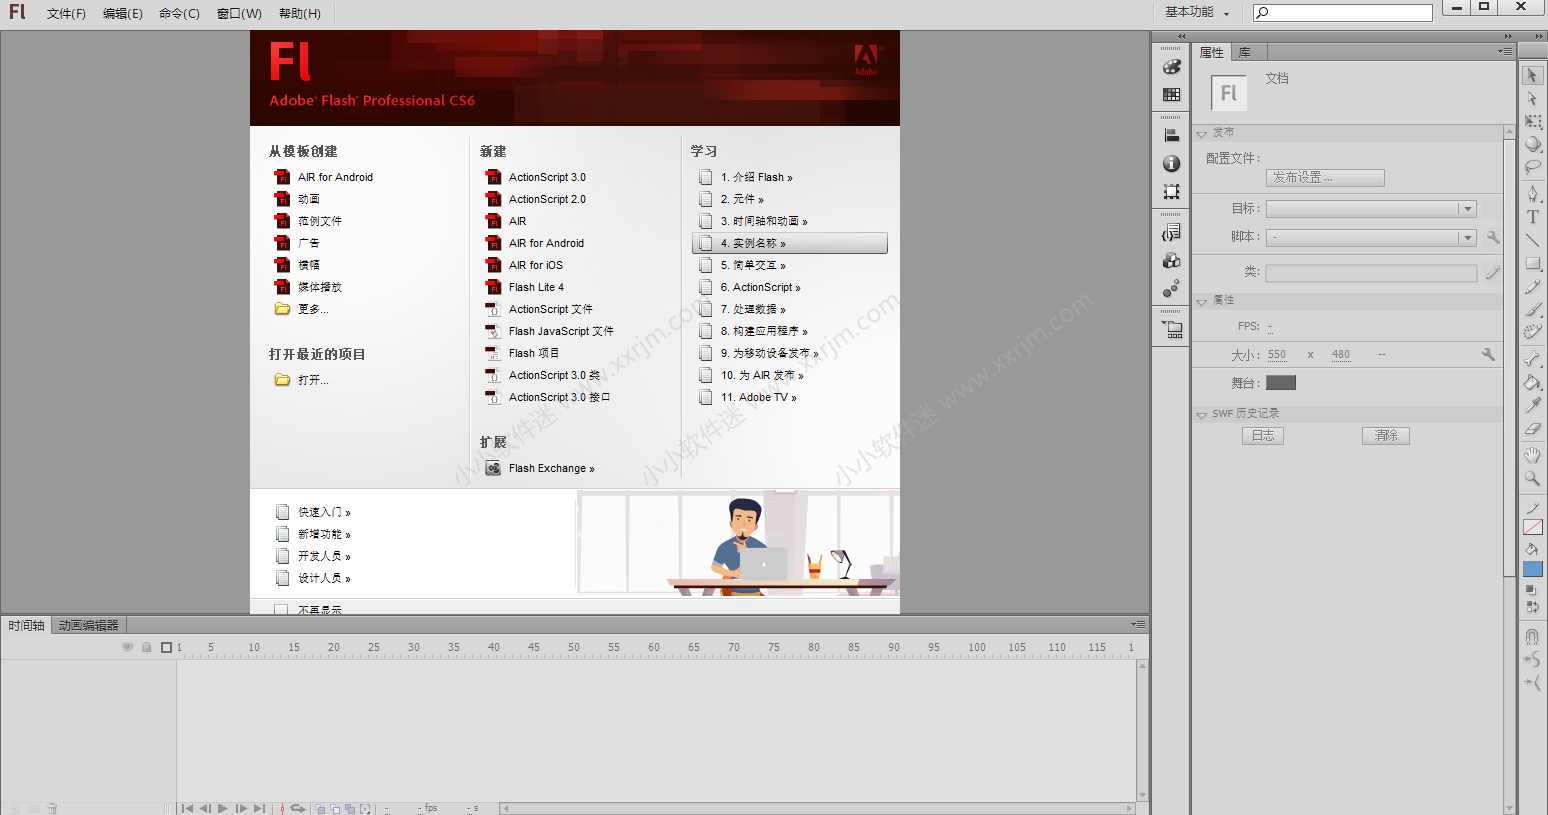The width and height of the screenshot is (1548, 815).
Task: Click the 日志 log button
Action: [x=1263, y=436]
